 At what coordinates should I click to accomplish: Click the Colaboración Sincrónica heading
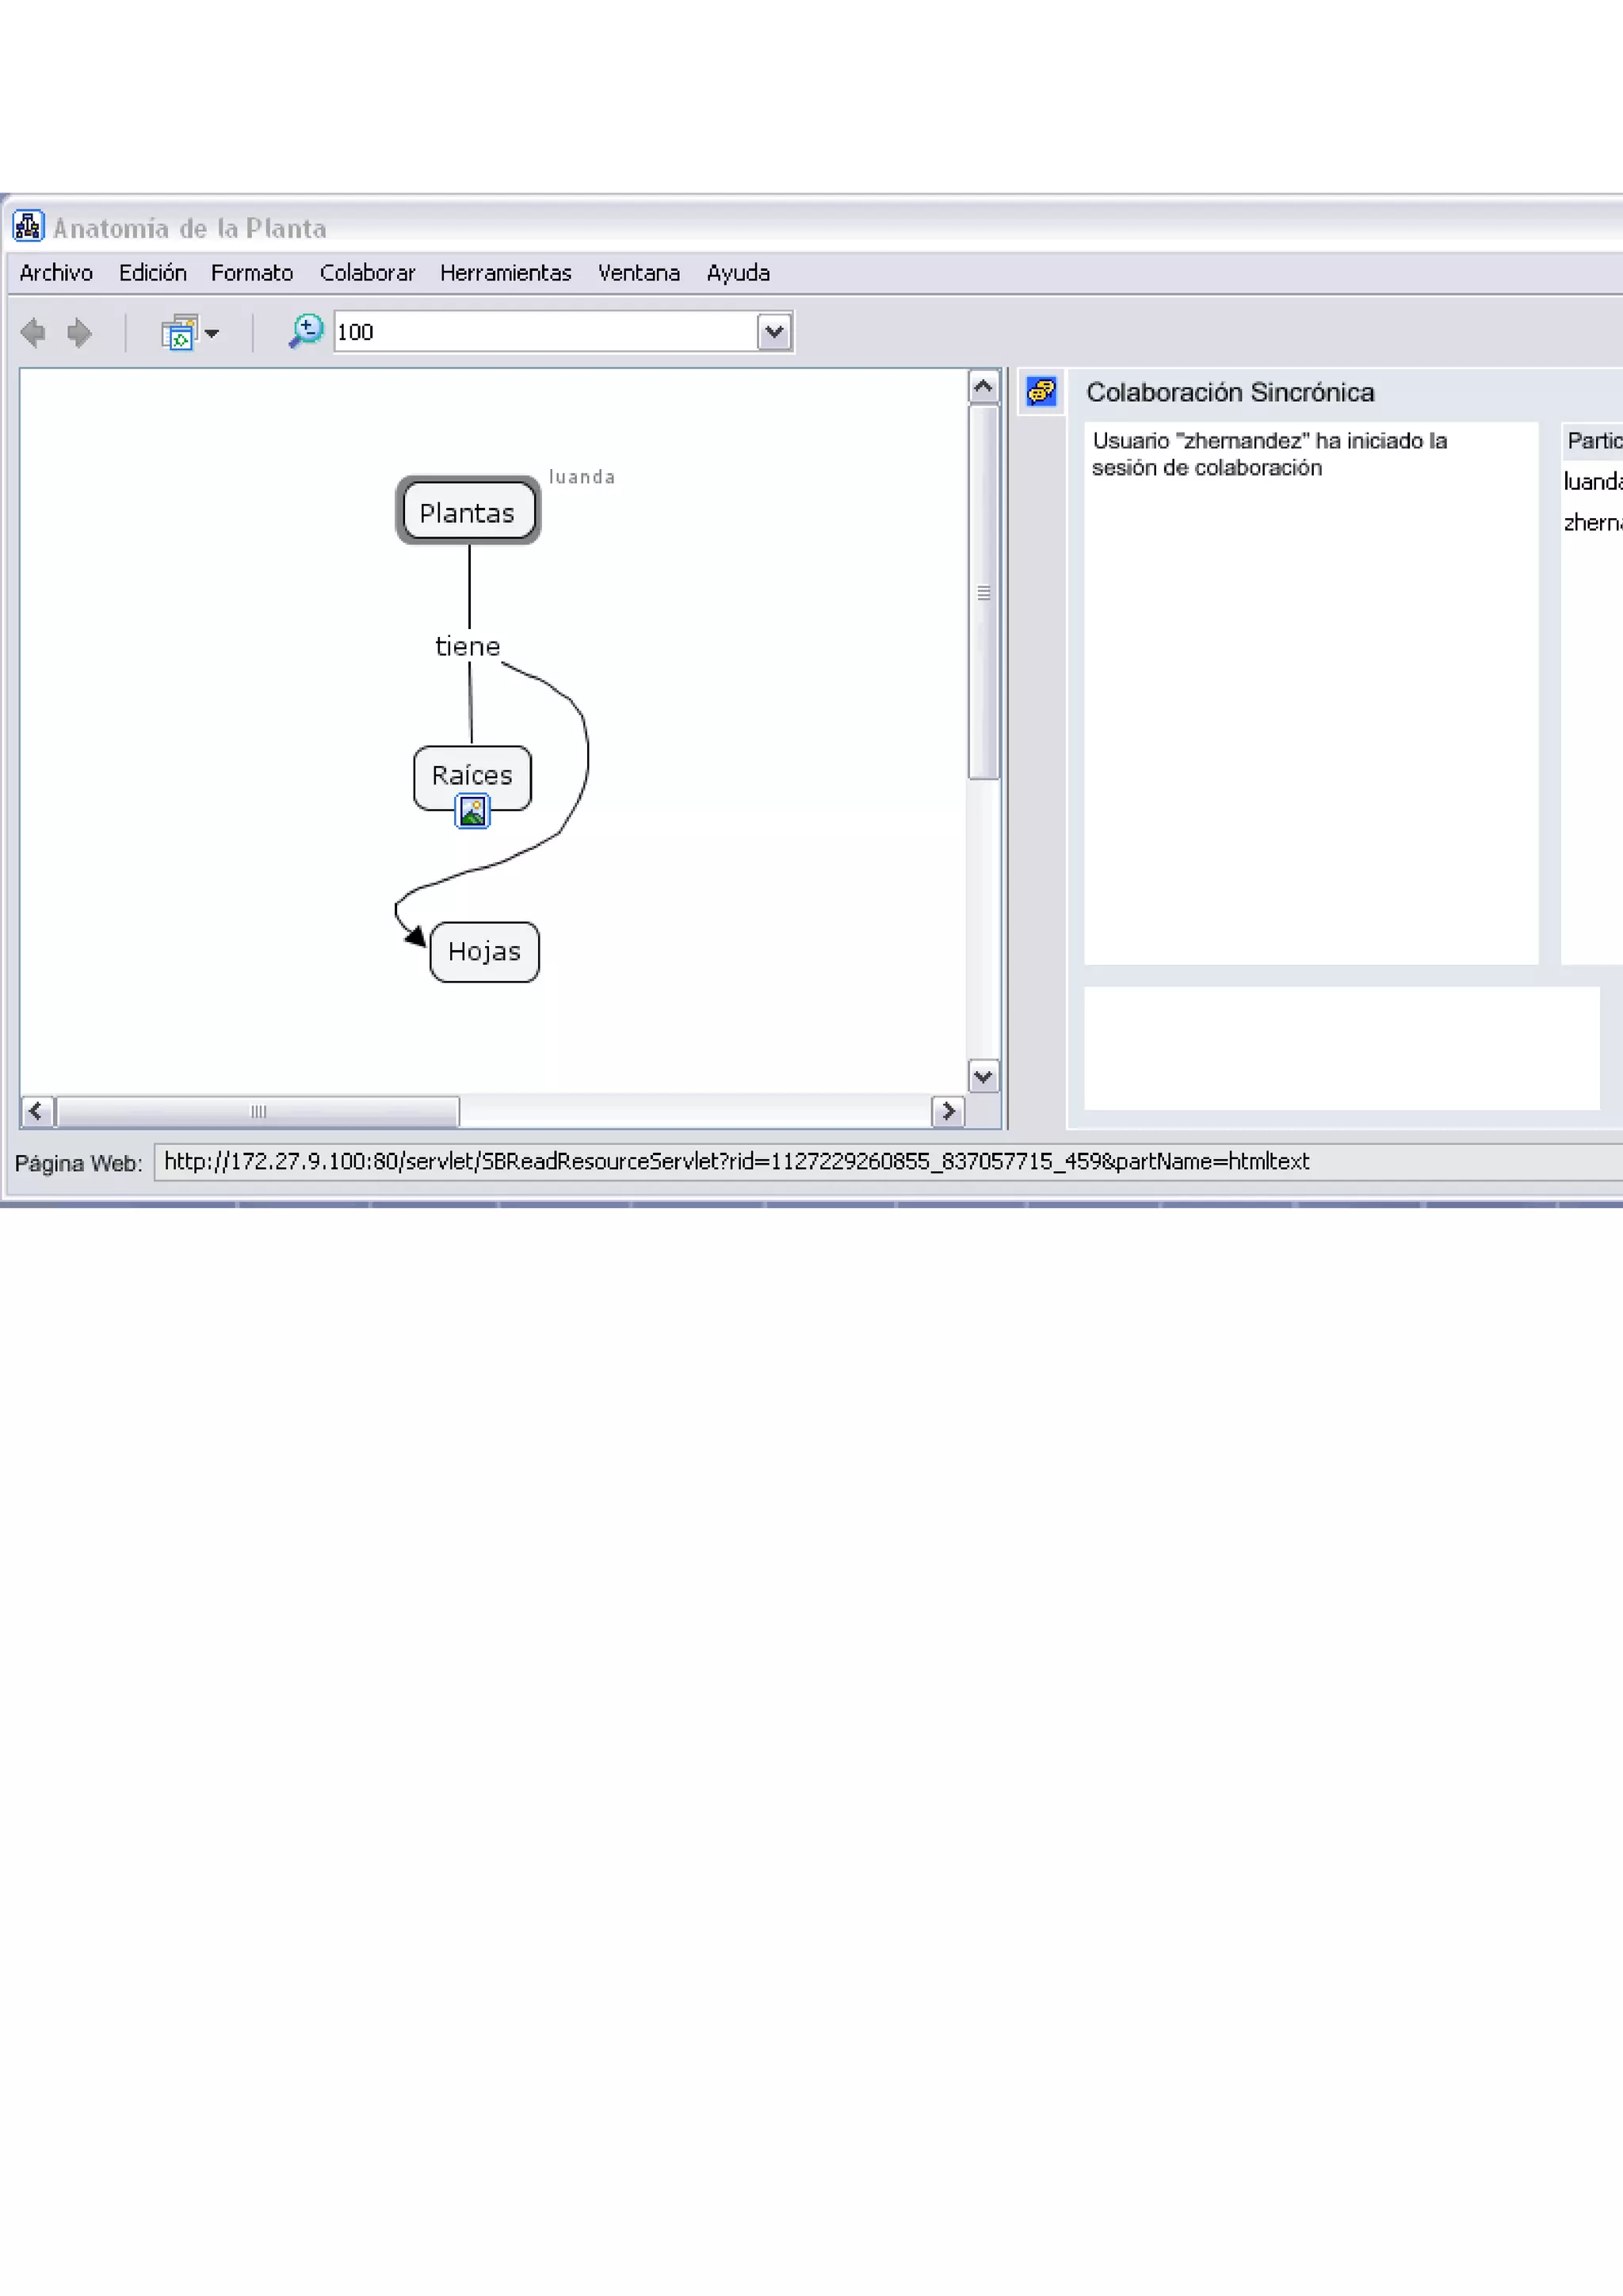(x=1230, y=392)
